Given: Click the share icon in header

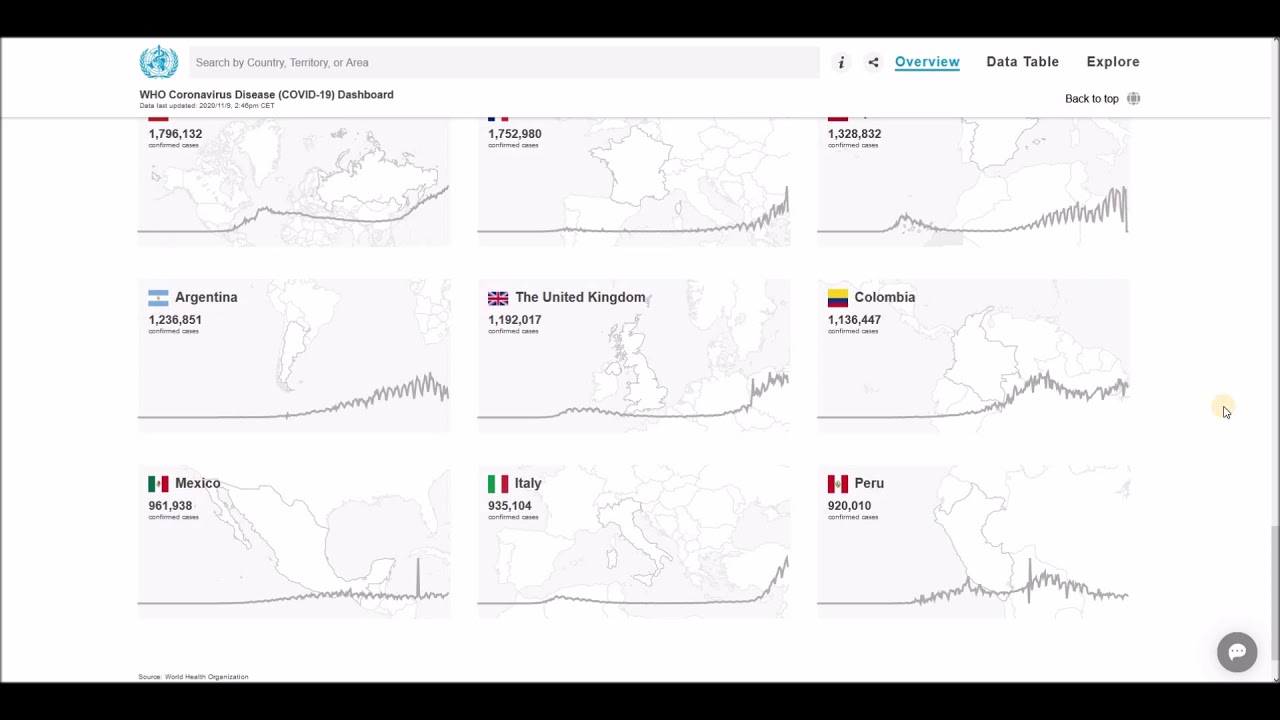Looking at the screenshot, I should coord(873,62).
